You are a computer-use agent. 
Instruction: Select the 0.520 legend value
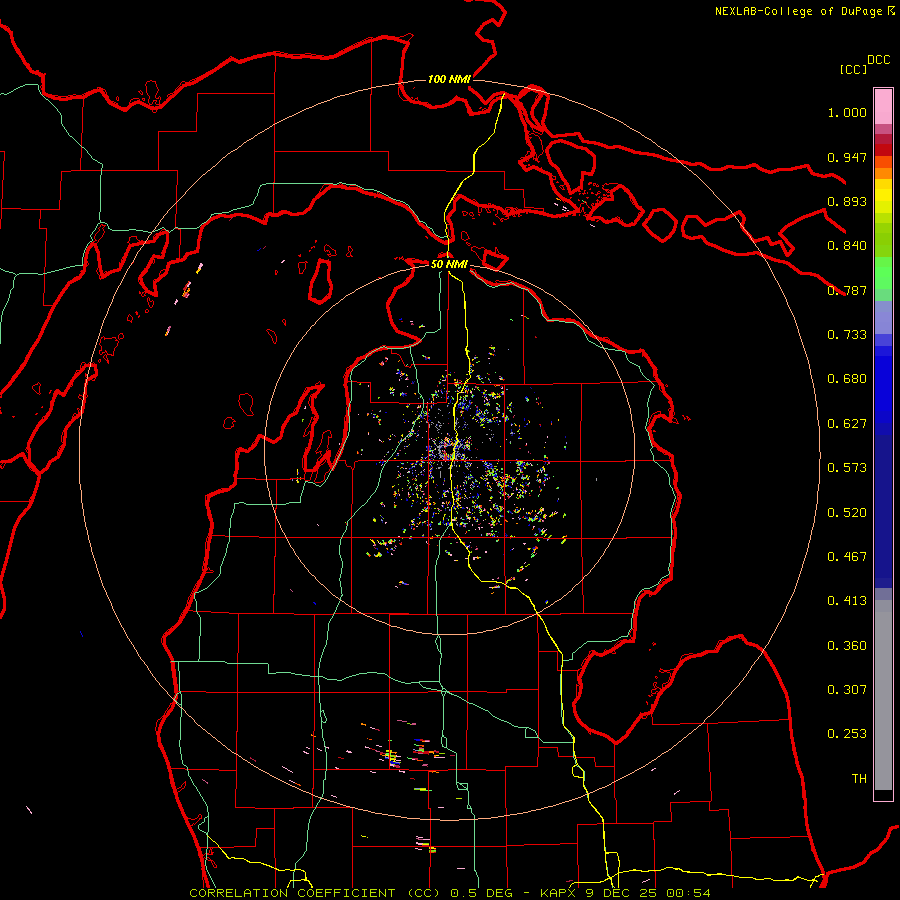(x=847, y=513)
